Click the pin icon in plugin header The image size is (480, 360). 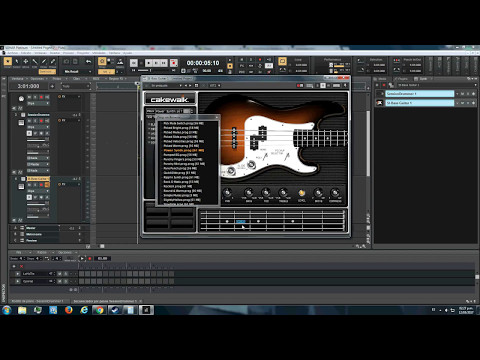[x=345, y=86]
